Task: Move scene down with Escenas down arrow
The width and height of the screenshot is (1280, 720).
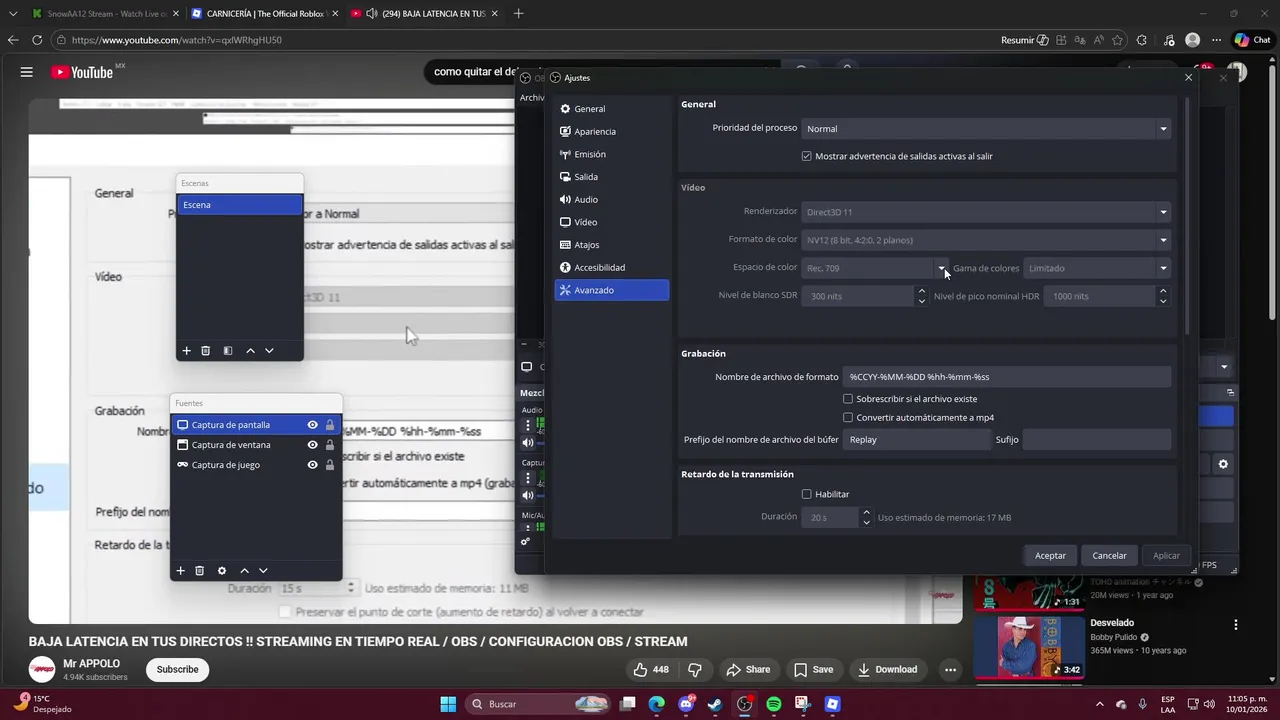Action: tap(269, 351)
